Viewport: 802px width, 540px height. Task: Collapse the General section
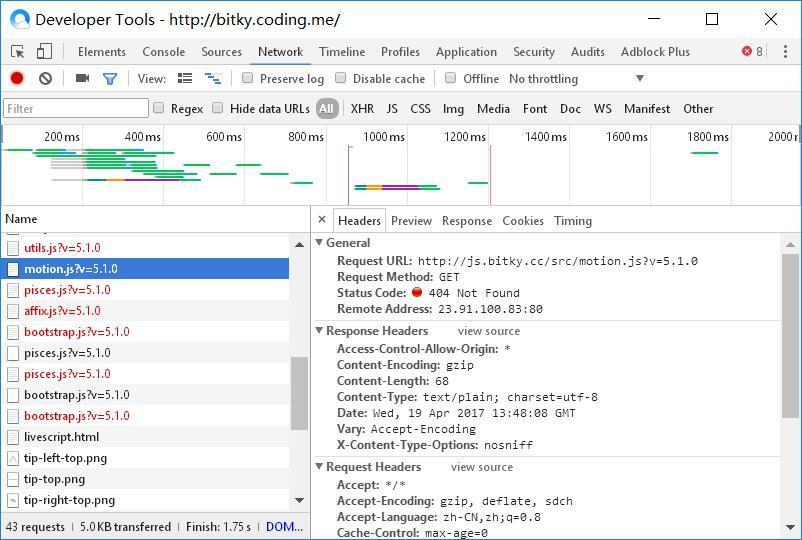(319, 242)
